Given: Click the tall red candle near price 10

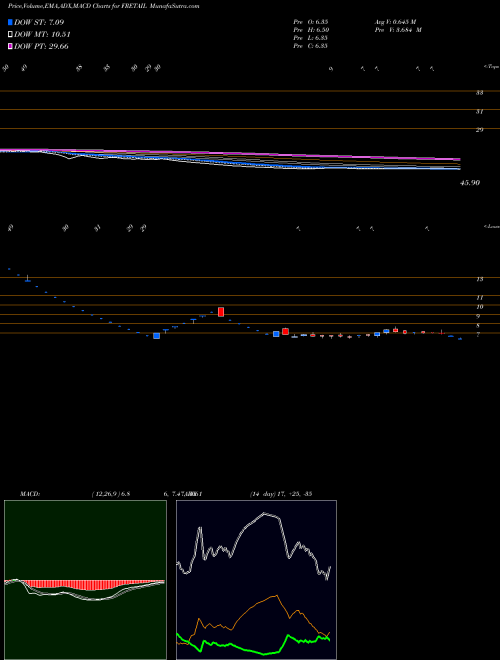Looking at the screenshot, I should click(x=221, y=312).
